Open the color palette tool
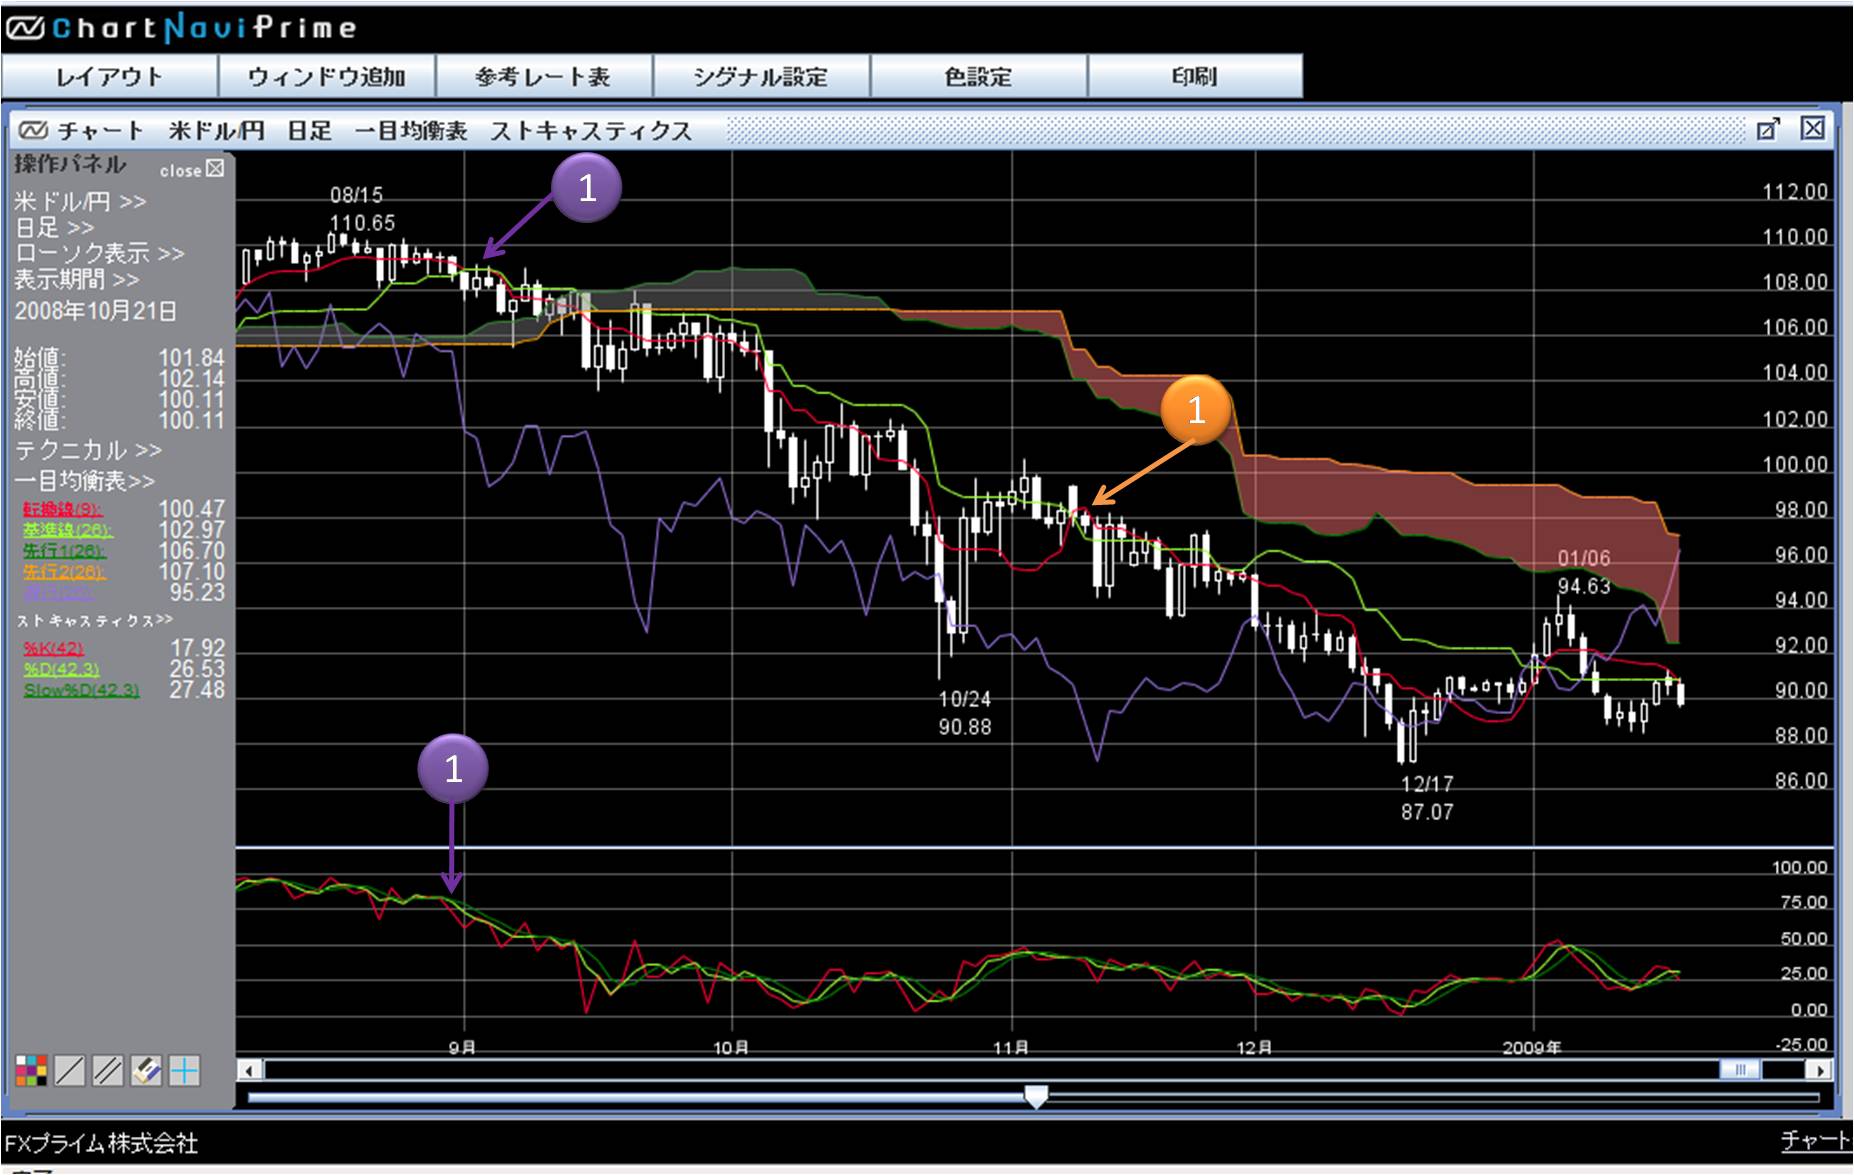 pyautogui.click(x=31, y=1071)
